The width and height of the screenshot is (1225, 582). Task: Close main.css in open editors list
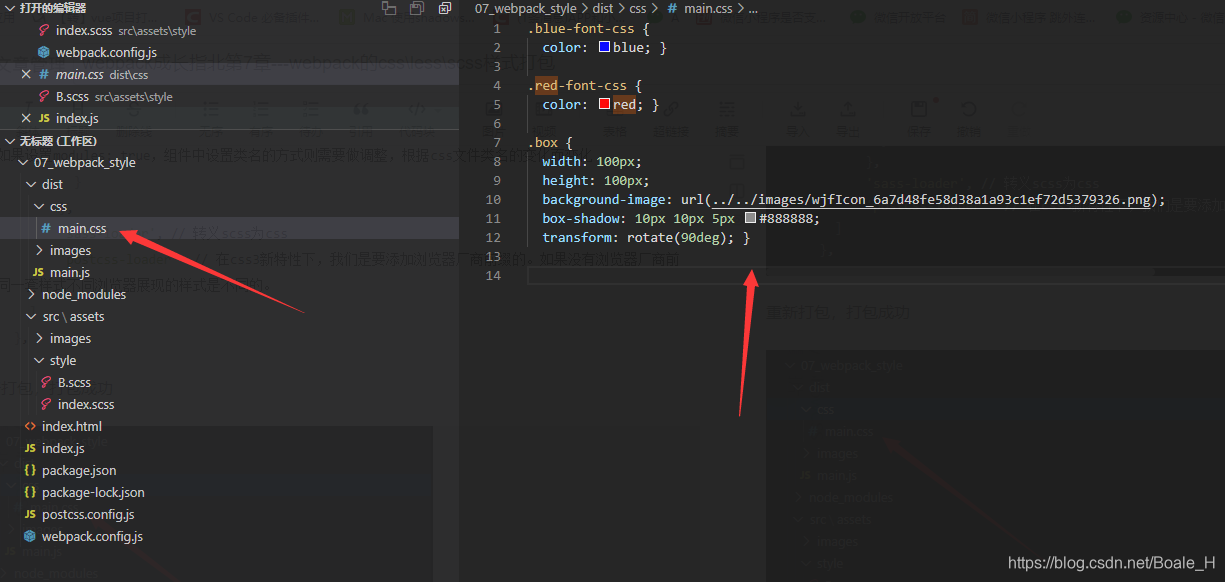click(x=26, y=74)
